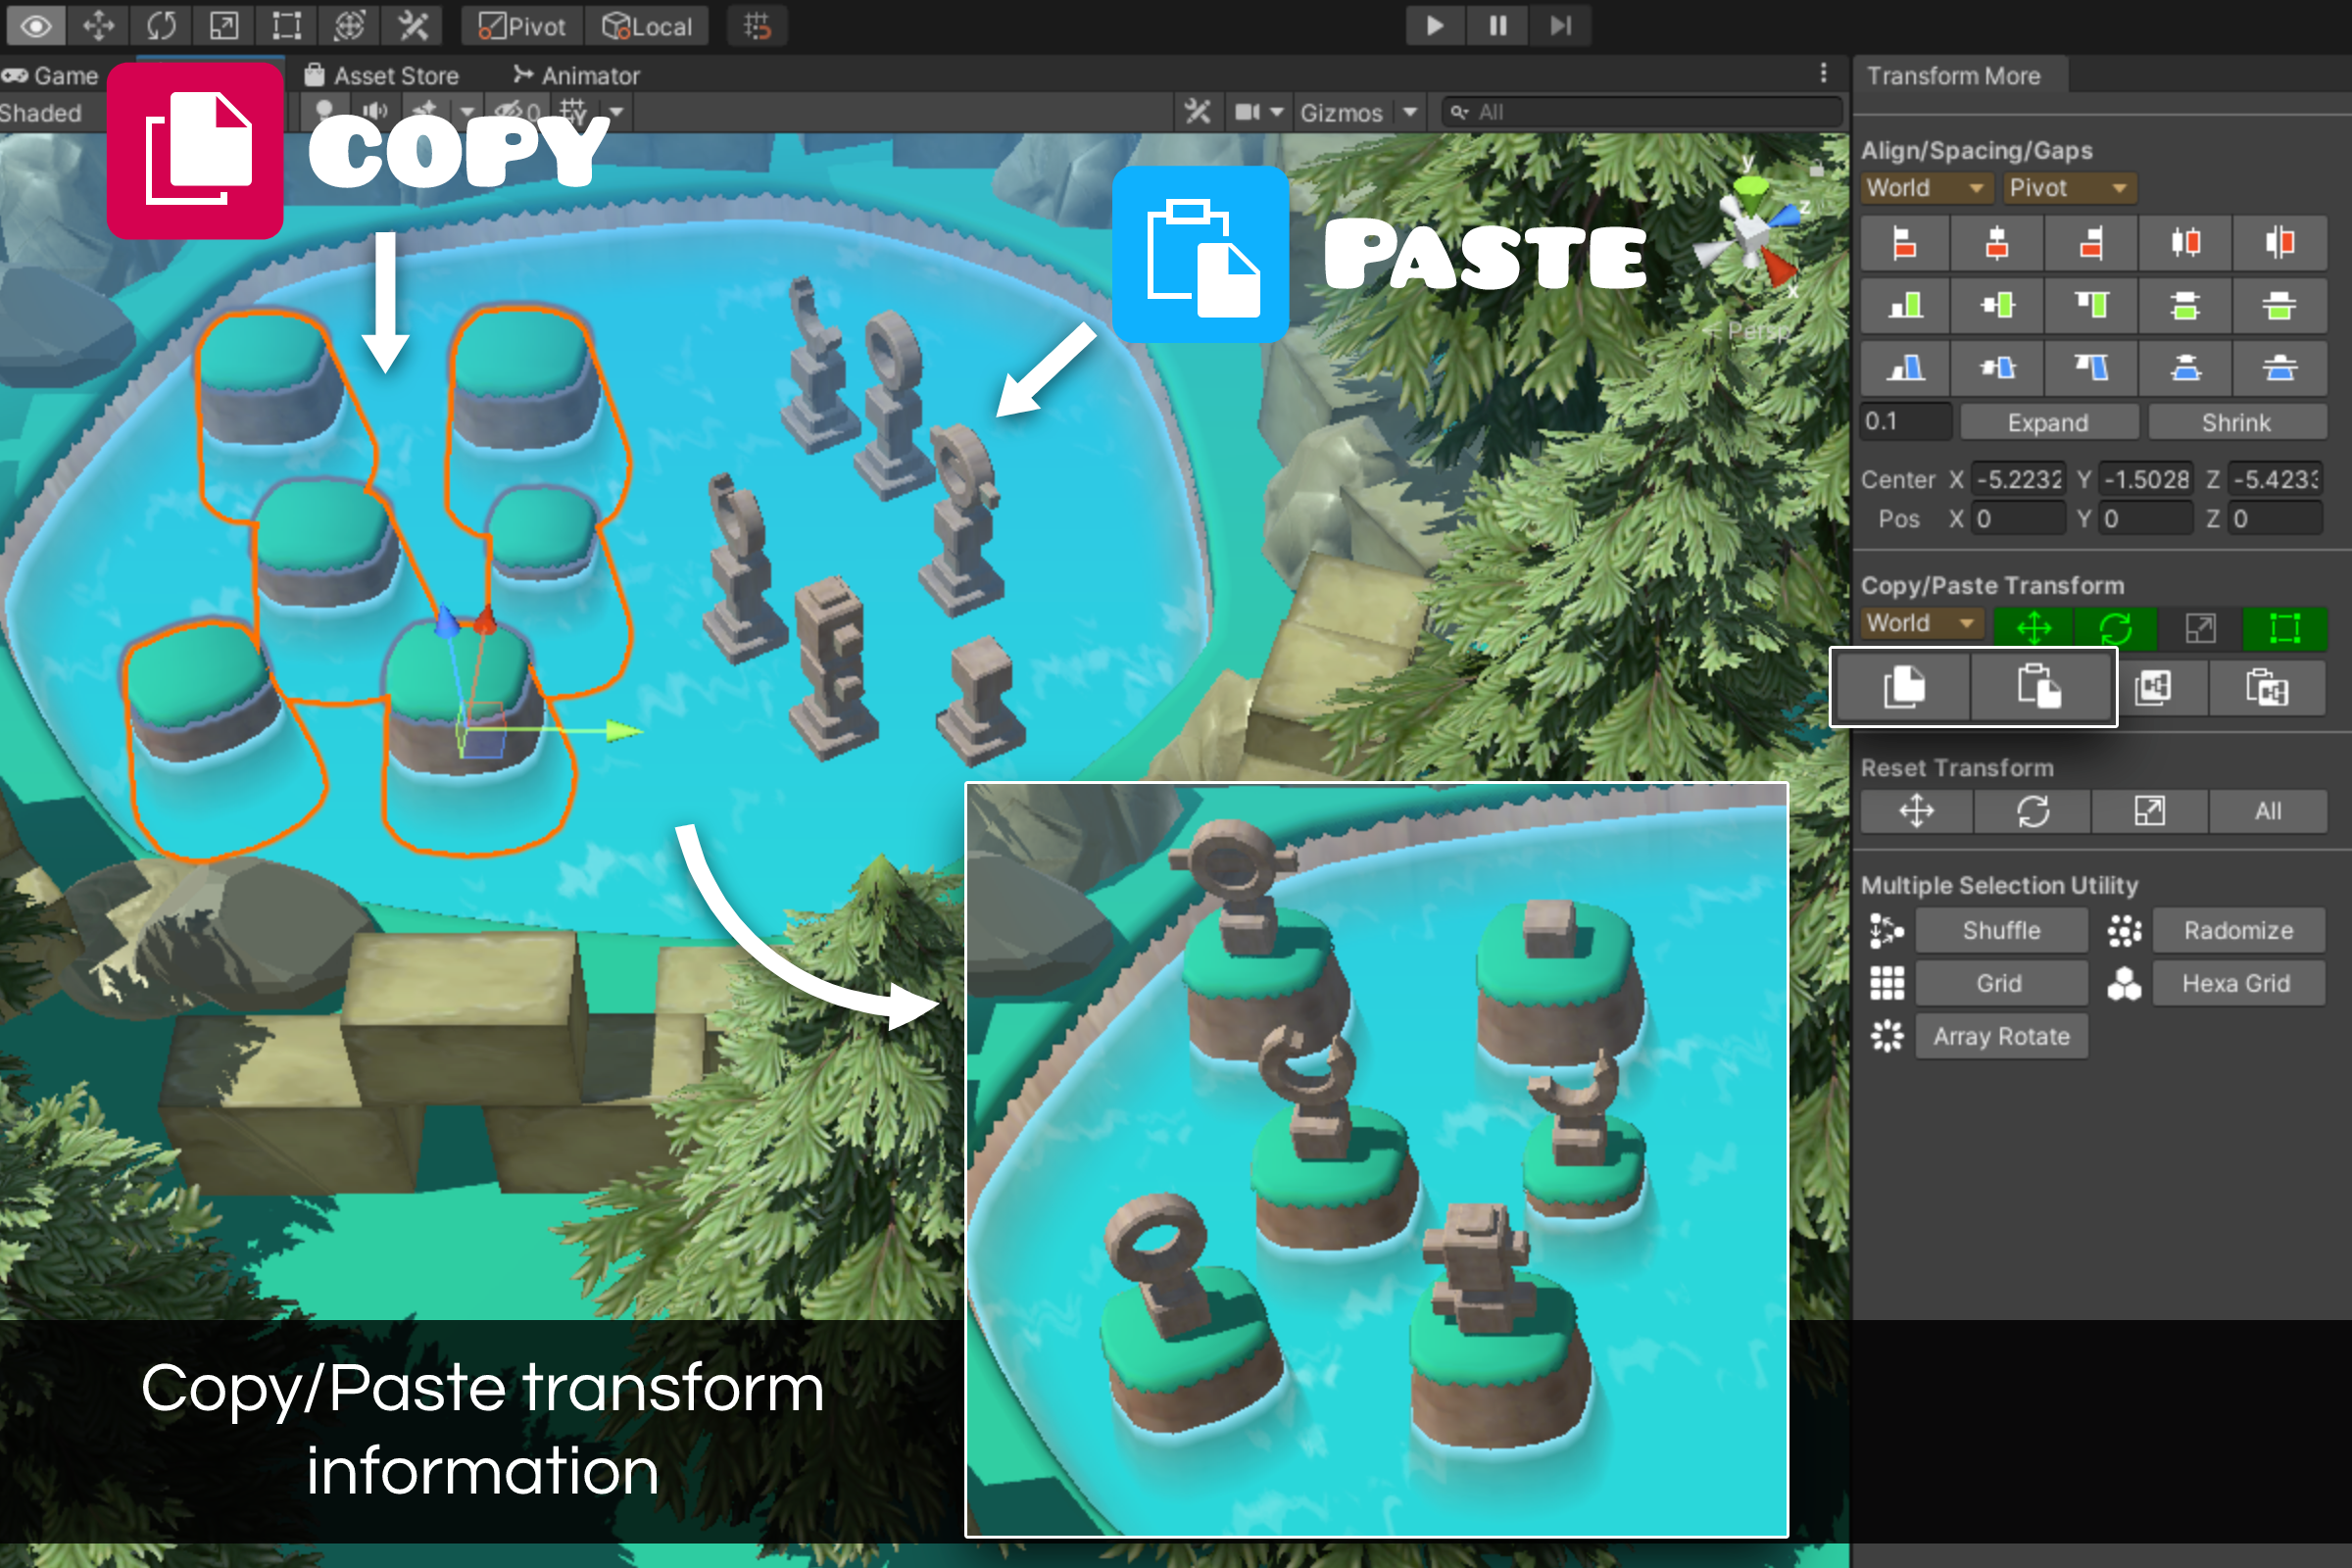
Task: Click the blue Z-axis align far icon
Action: tap(2091, 368)
